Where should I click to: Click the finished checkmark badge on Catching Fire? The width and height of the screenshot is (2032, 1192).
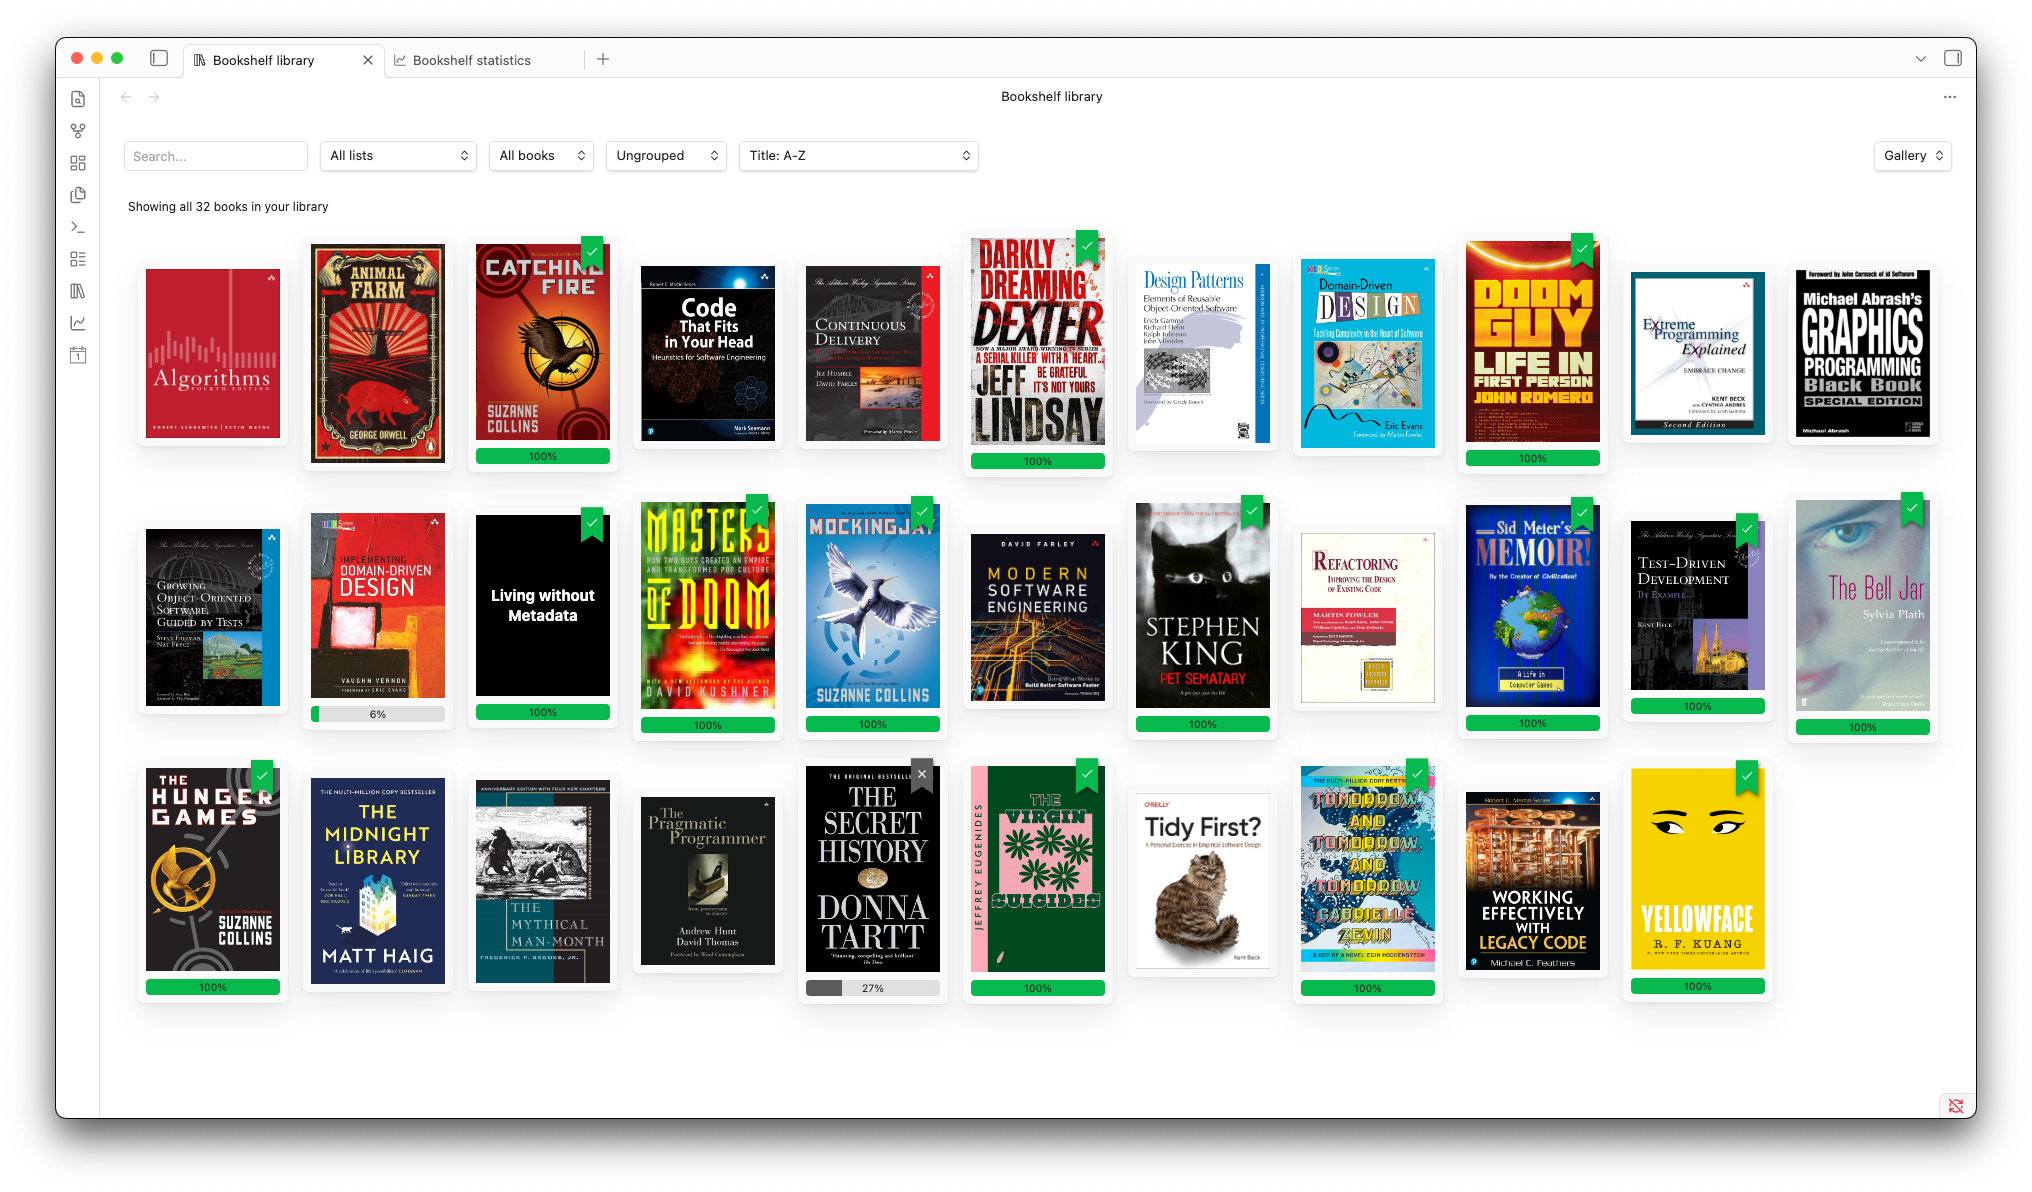coord(592,252)
